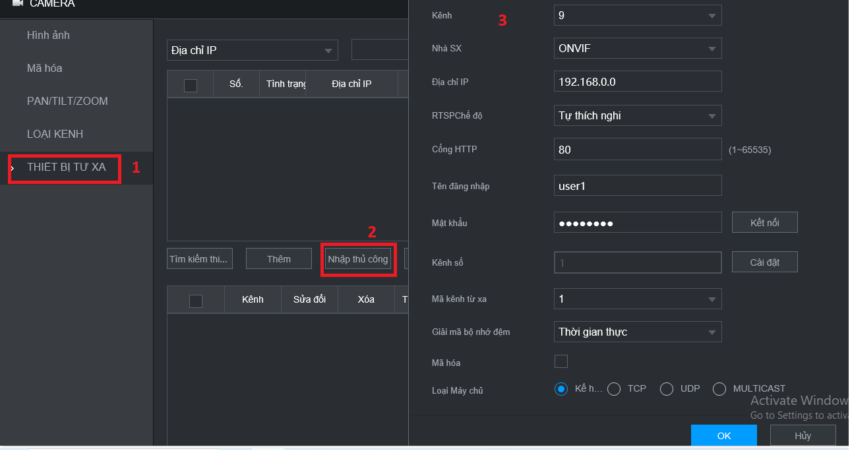Enable the Mã hóa checkbox in the dialog

(x=561, y=362)
